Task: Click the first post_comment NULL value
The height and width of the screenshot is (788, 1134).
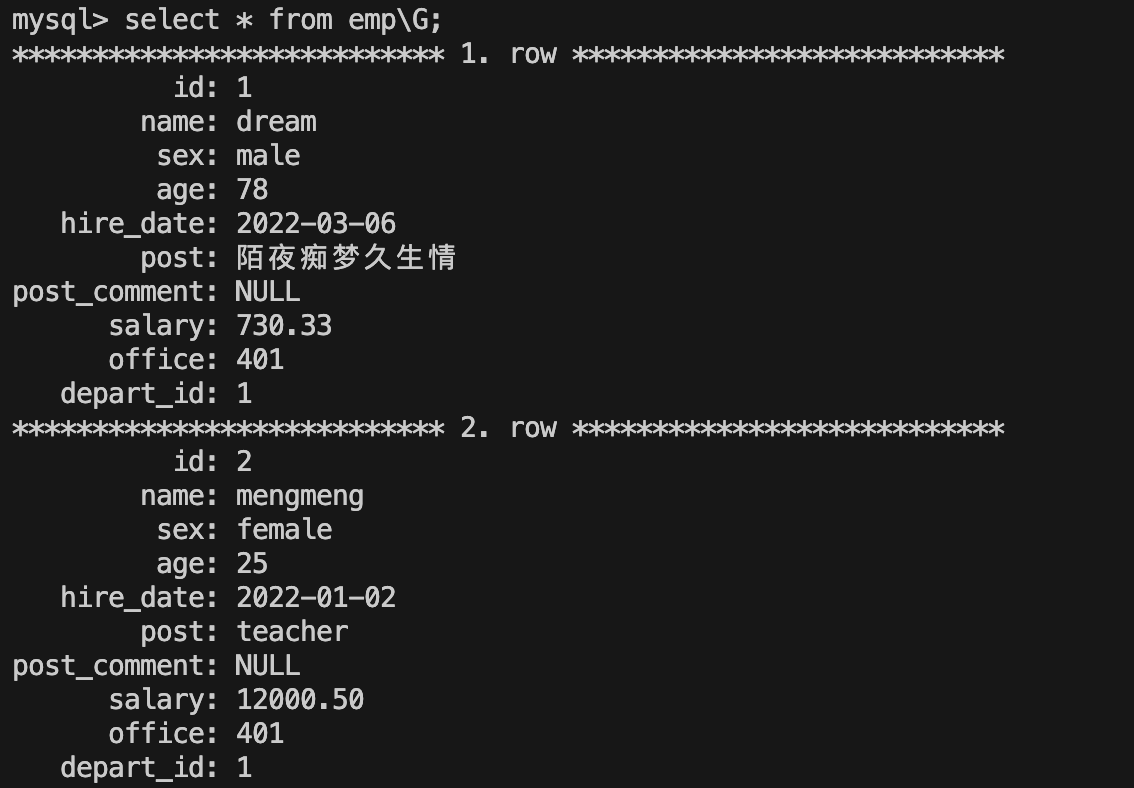Action: (268, 291)
